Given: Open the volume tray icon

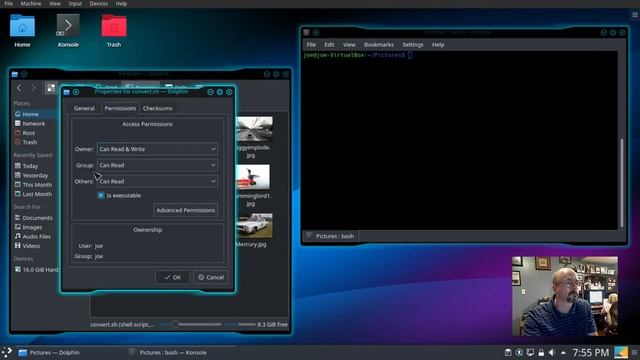Looking at the screenshot, I should [552, 353].
